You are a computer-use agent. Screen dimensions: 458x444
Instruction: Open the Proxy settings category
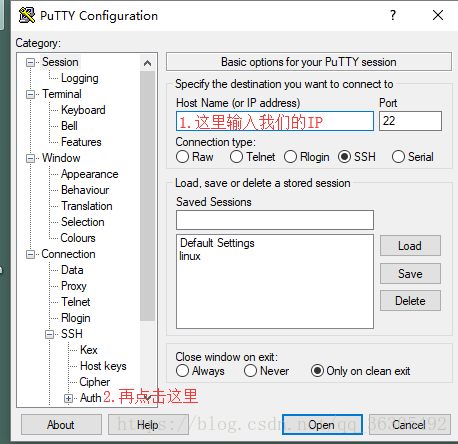pyautogui.click(x=74, y=286)
